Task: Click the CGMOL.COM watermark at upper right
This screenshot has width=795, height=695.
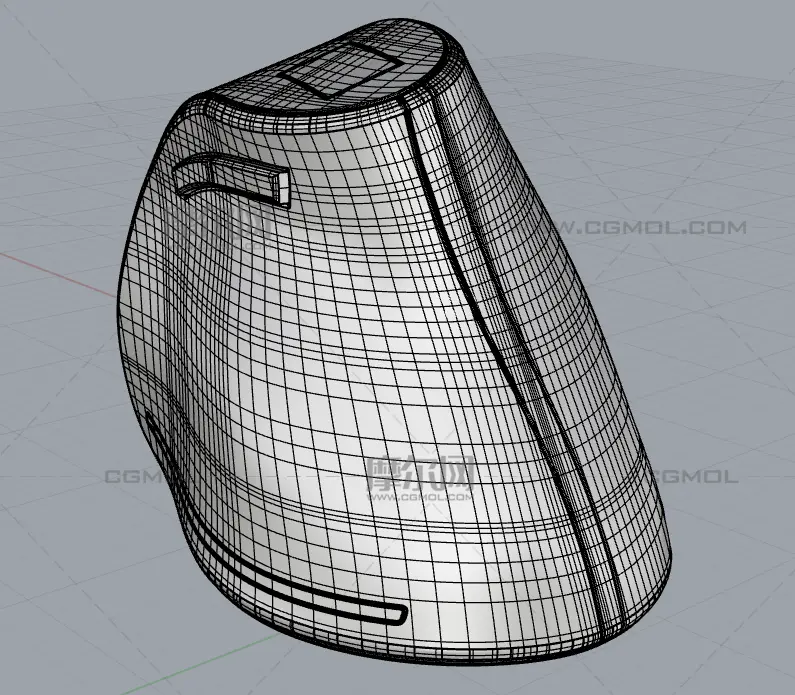Action: [x=650, y=228]
